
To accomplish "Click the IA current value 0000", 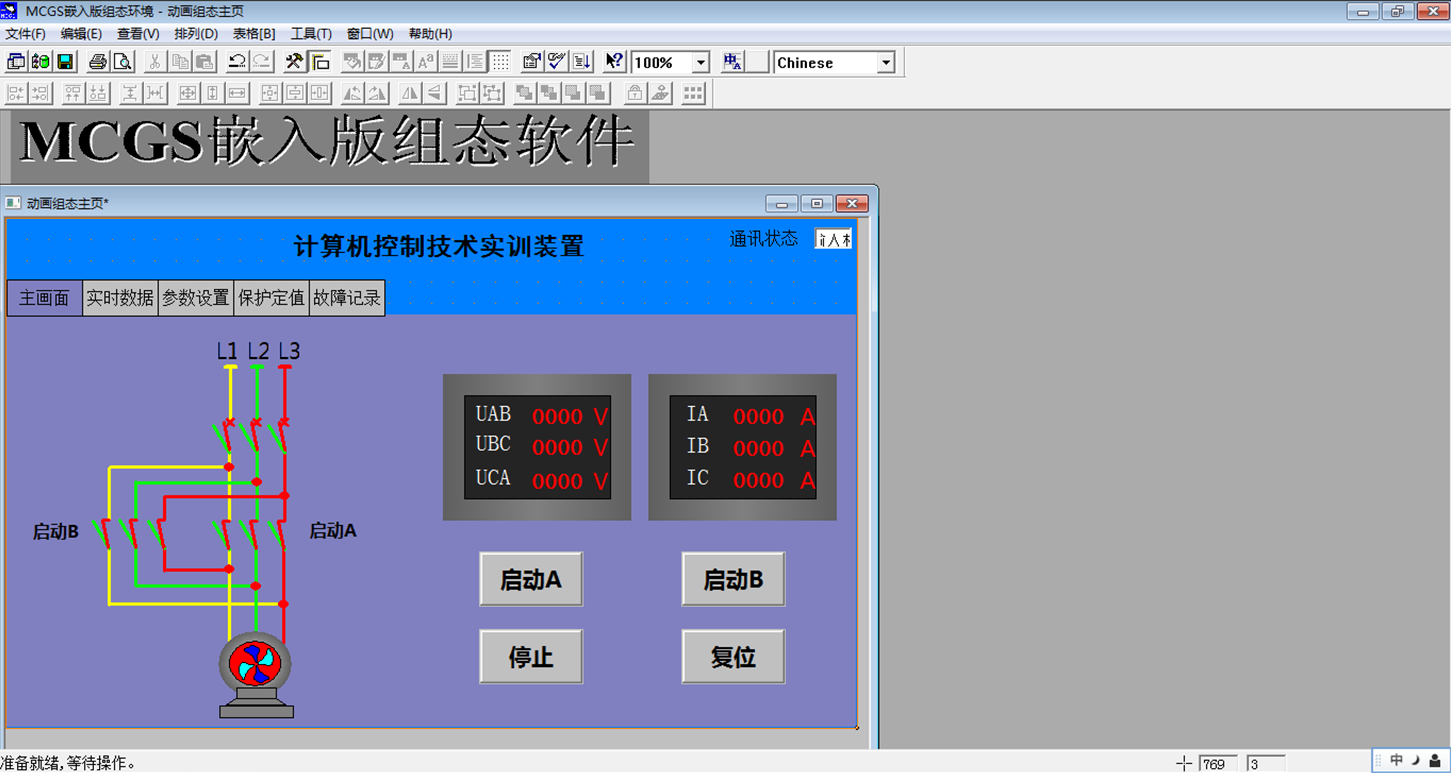I will click(758, 416).
